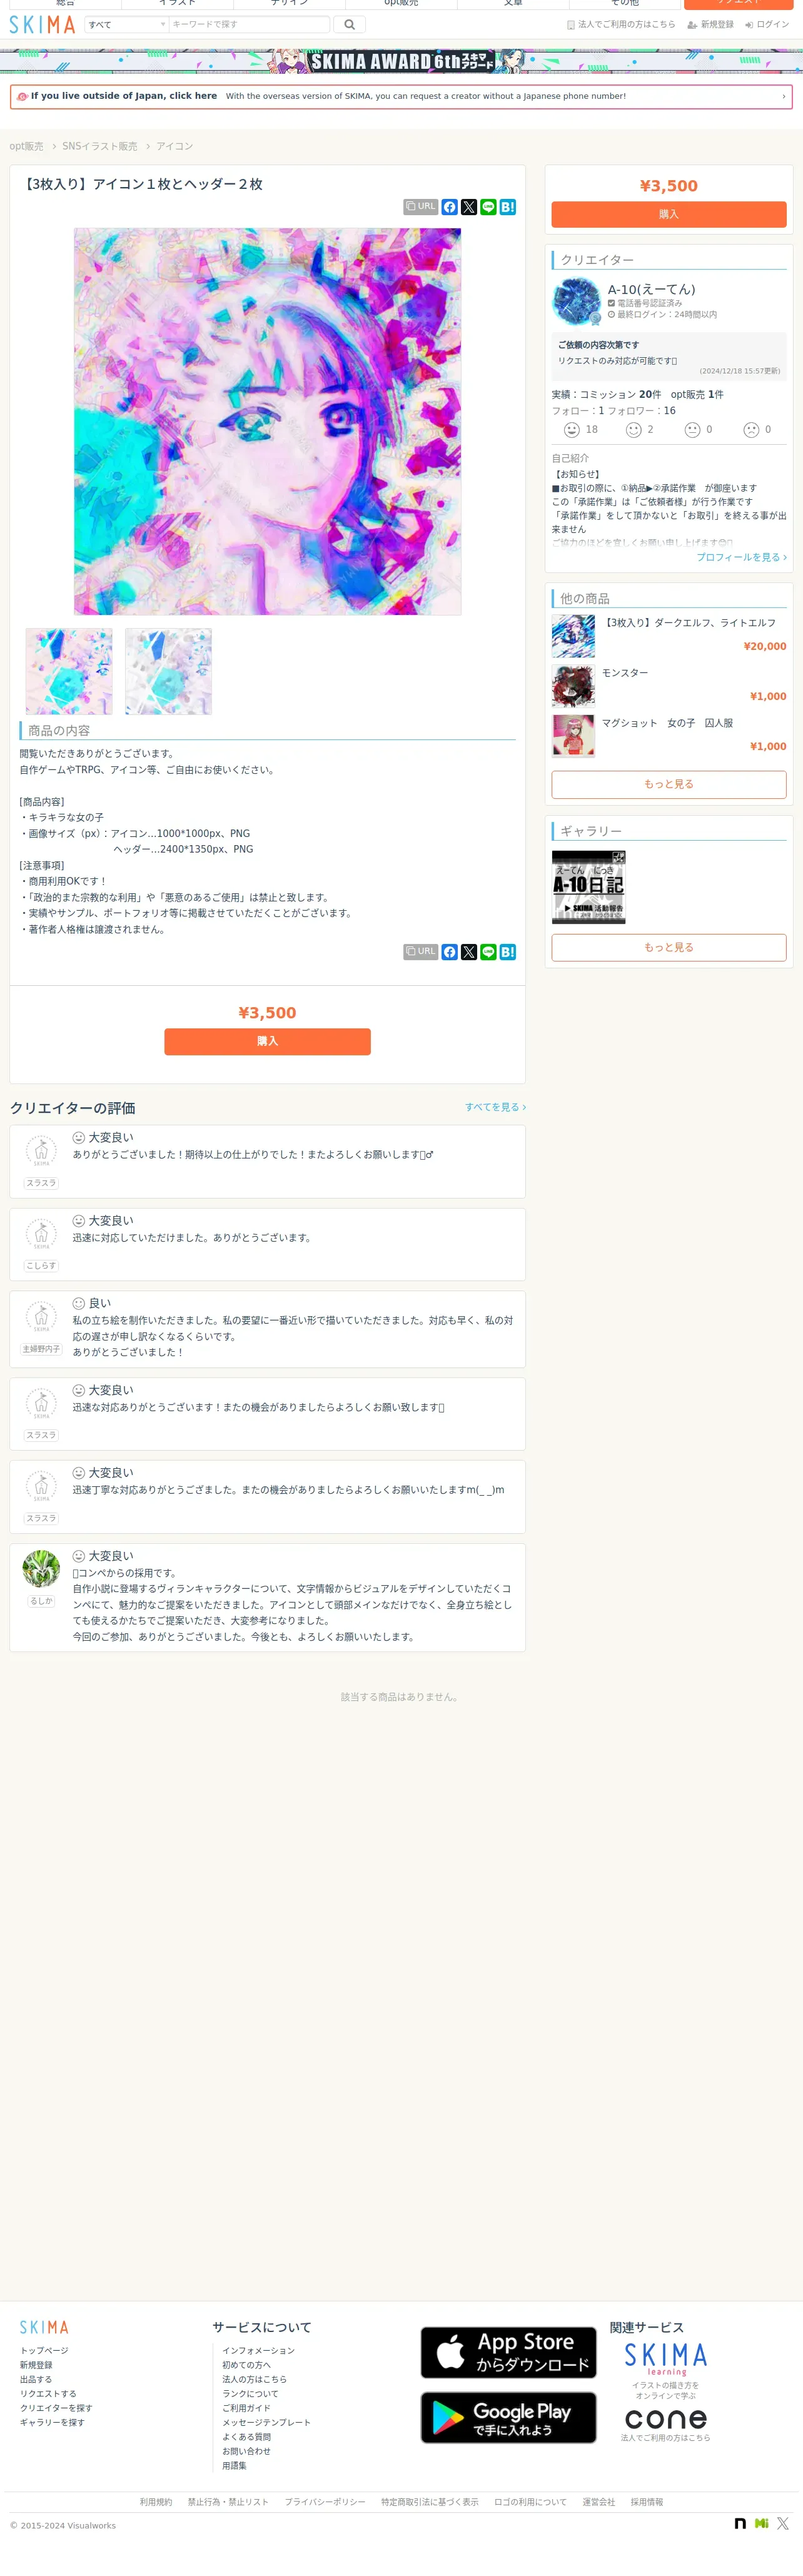Viewport: 803px width, 2576px height.
Task: Open マグショット 女の子 囚人服 product
Action: (x=667, y=723)
